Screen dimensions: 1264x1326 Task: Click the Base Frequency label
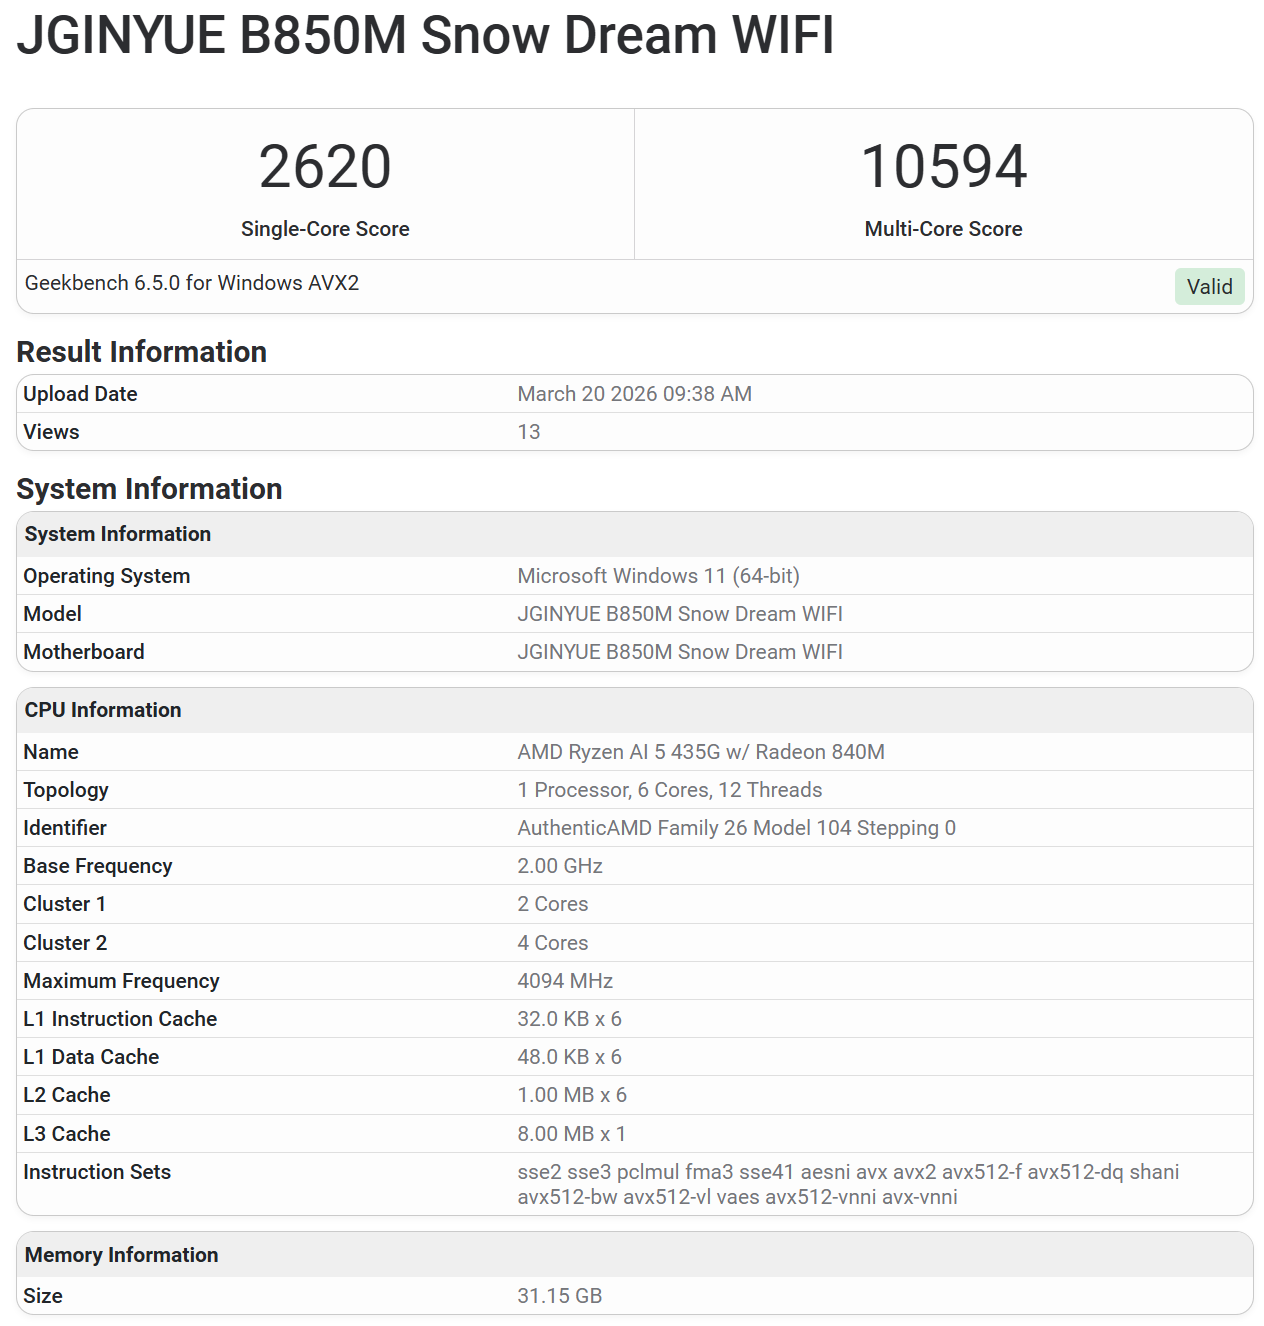click(x=98, y=866)
